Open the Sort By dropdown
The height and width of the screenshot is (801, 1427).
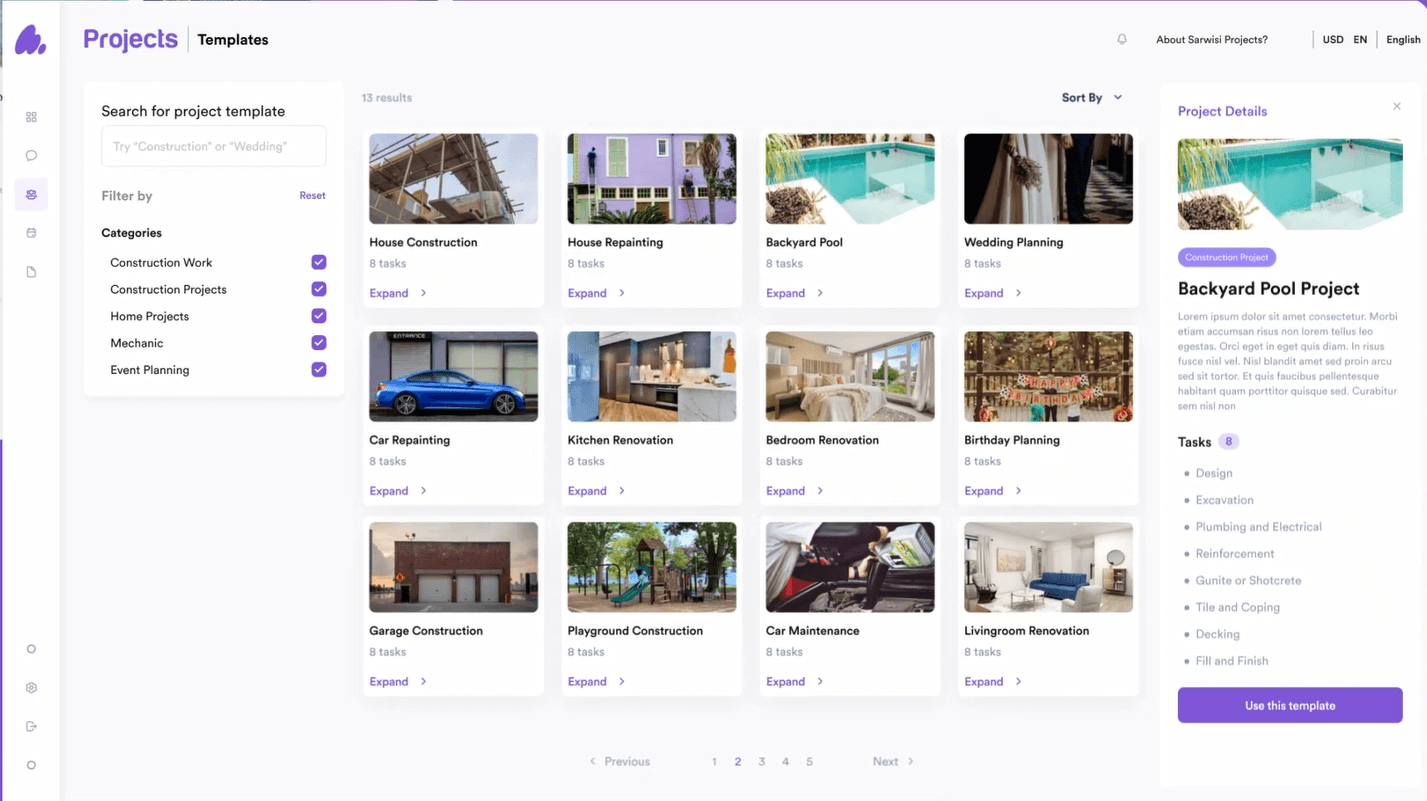[x=1092, y=98]
